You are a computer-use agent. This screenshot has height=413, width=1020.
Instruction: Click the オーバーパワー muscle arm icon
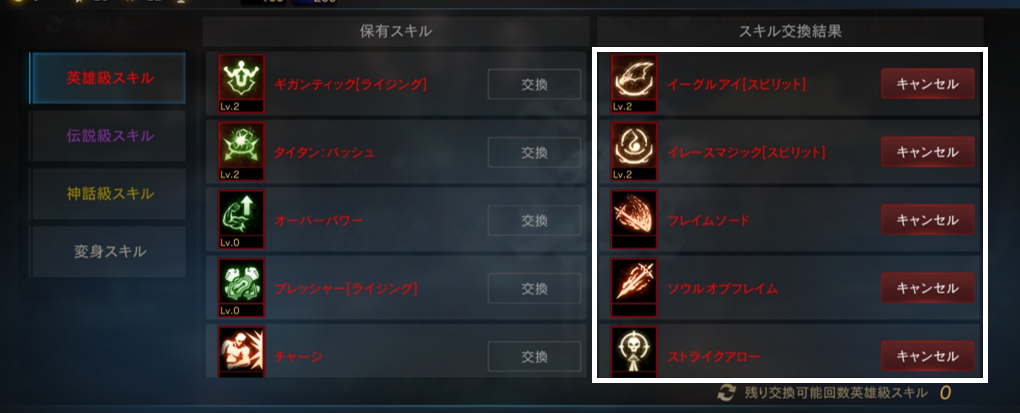pyautogui.click(x=241, y=220)
